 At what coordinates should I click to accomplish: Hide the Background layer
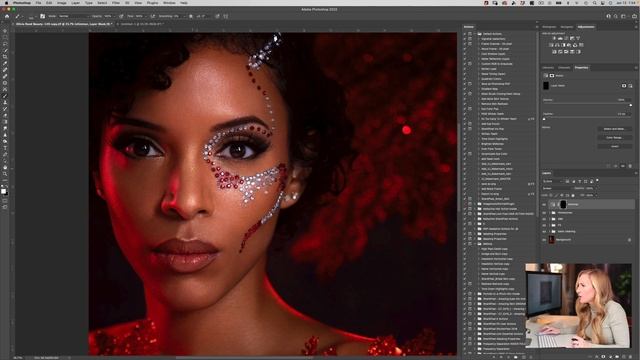coord(544,240)
